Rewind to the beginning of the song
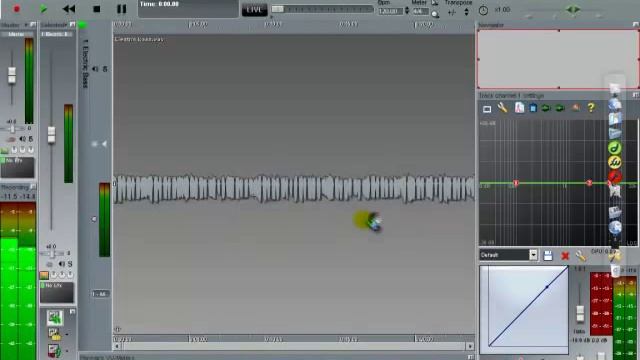The image size is (640, 360). [x=69, y=9]
